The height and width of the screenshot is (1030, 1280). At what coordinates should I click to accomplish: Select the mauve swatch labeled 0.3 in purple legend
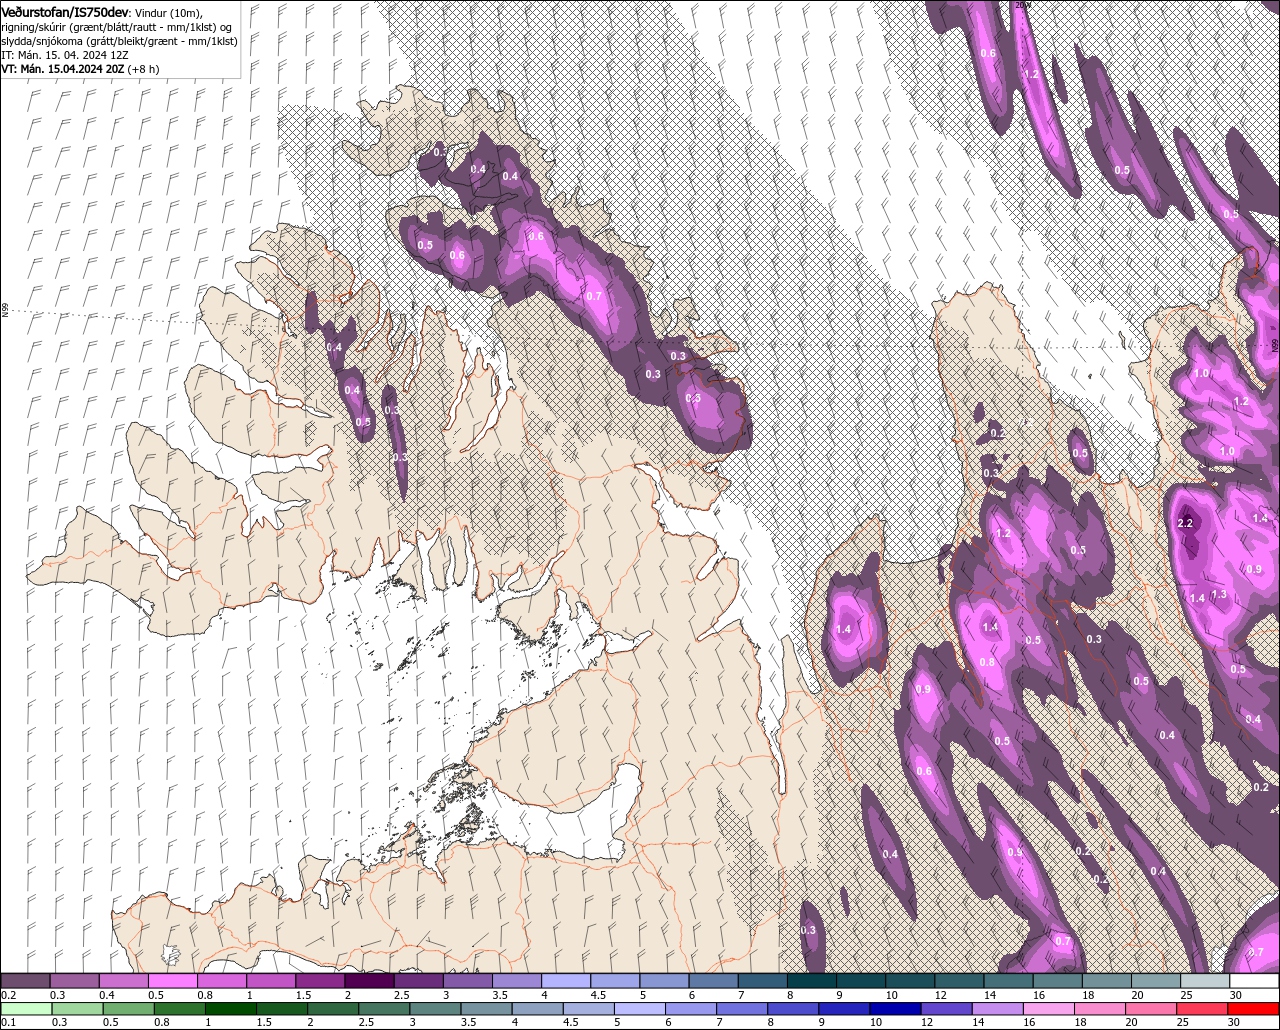(x=74, y=981)
